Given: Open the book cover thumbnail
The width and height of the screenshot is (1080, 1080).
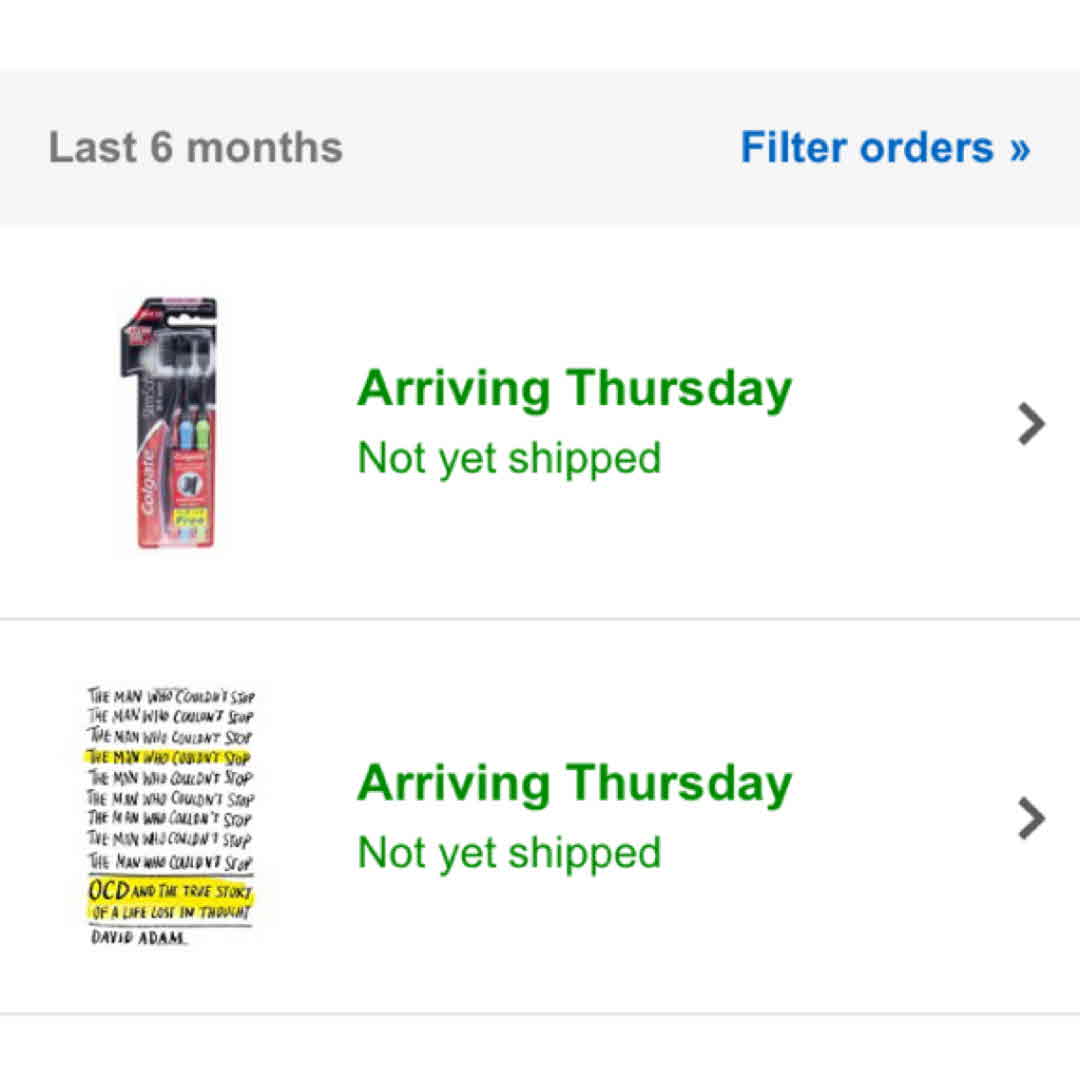Looking at the screenshot, I should click(170, 815).
